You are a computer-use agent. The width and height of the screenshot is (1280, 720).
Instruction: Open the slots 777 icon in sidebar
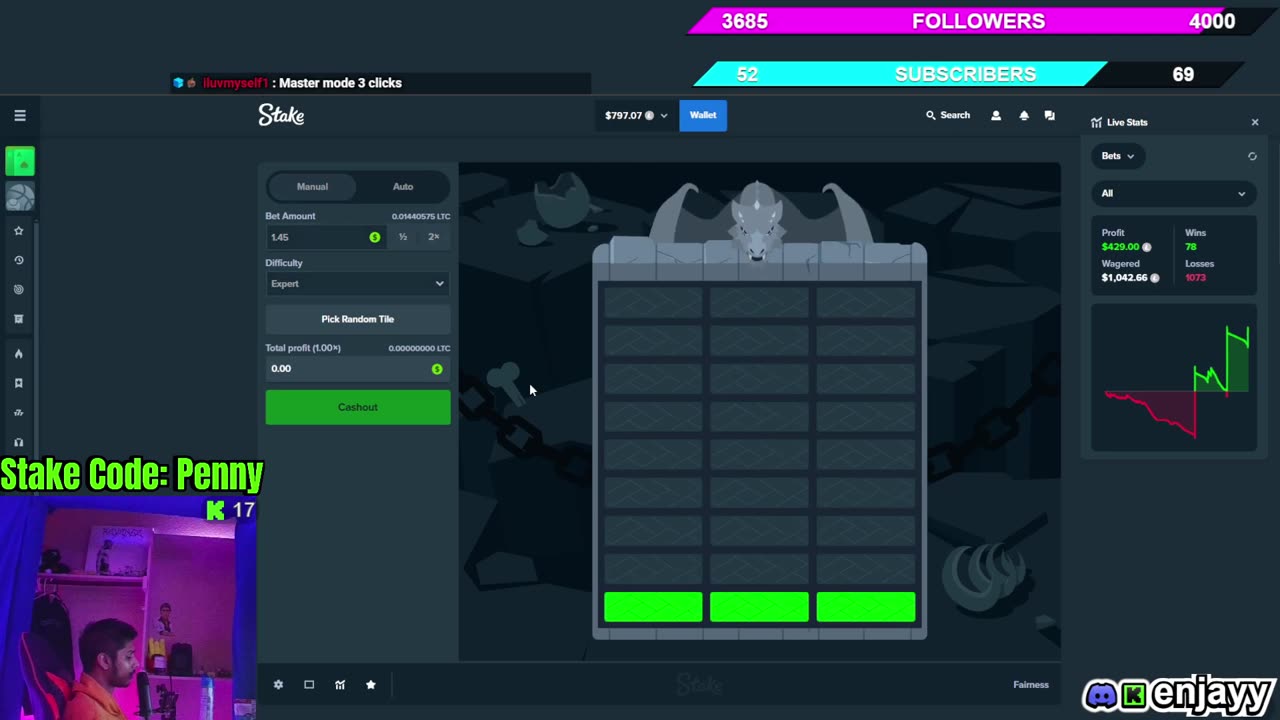pos(18,413)
